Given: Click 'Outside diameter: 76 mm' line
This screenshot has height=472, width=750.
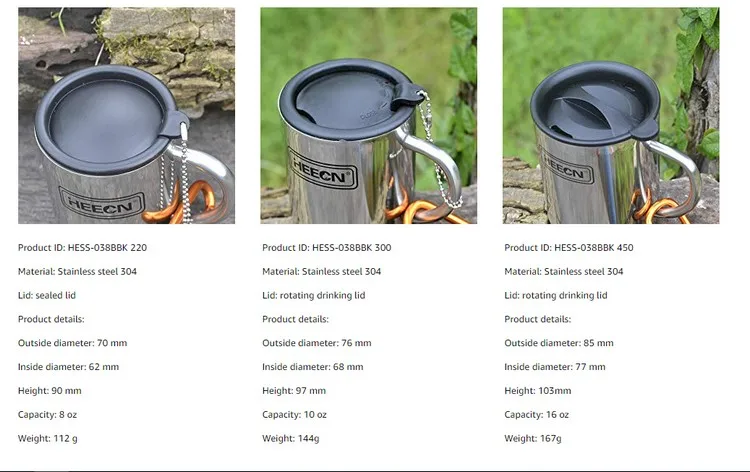Looking at the screenshot, I should coord(317,343).
